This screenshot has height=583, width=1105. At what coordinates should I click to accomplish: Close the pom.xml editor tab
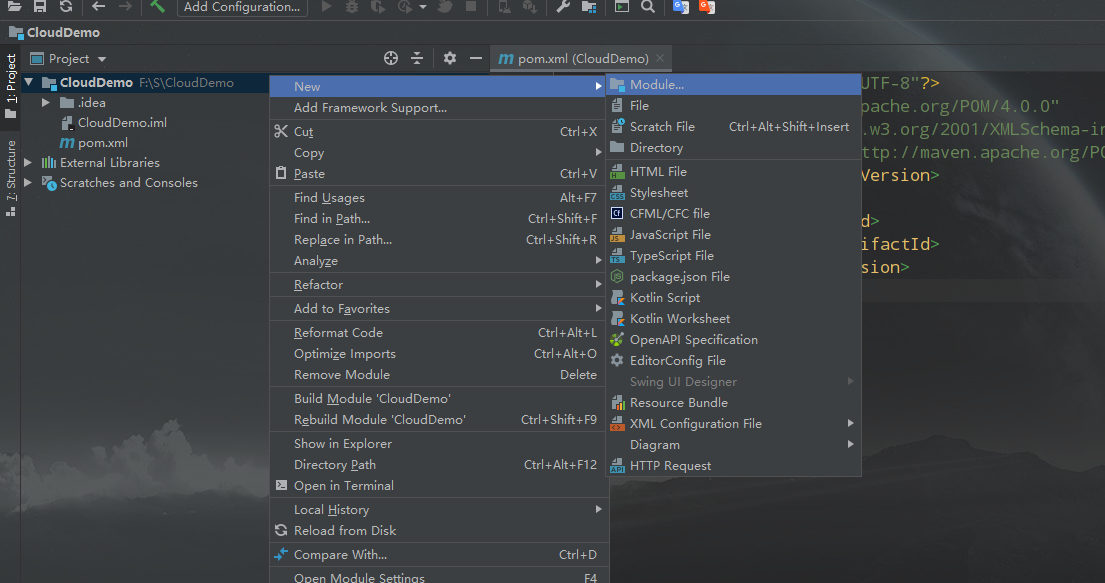(660, 58)
